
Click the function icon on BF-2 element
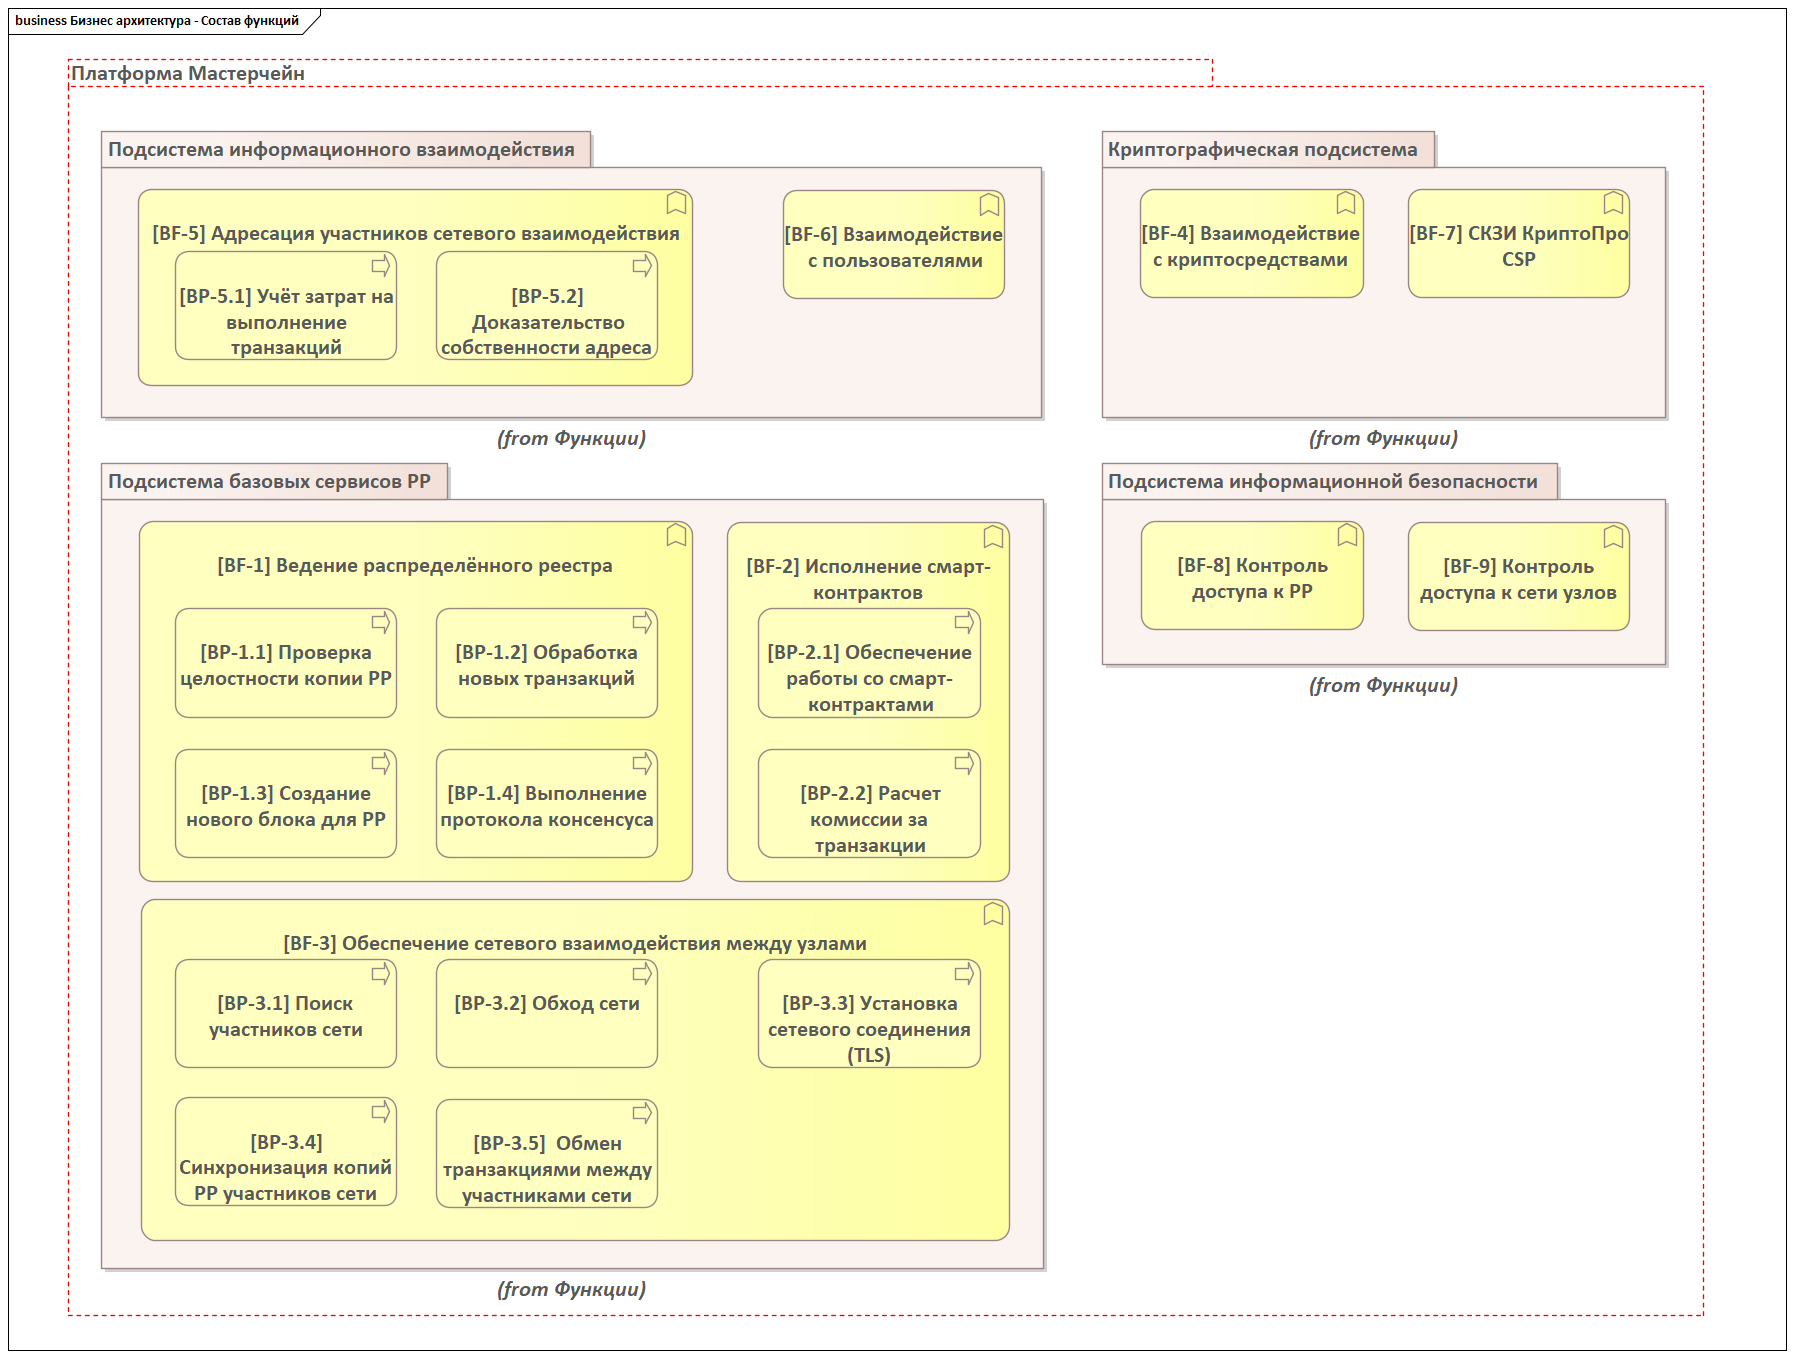(993, 537)
